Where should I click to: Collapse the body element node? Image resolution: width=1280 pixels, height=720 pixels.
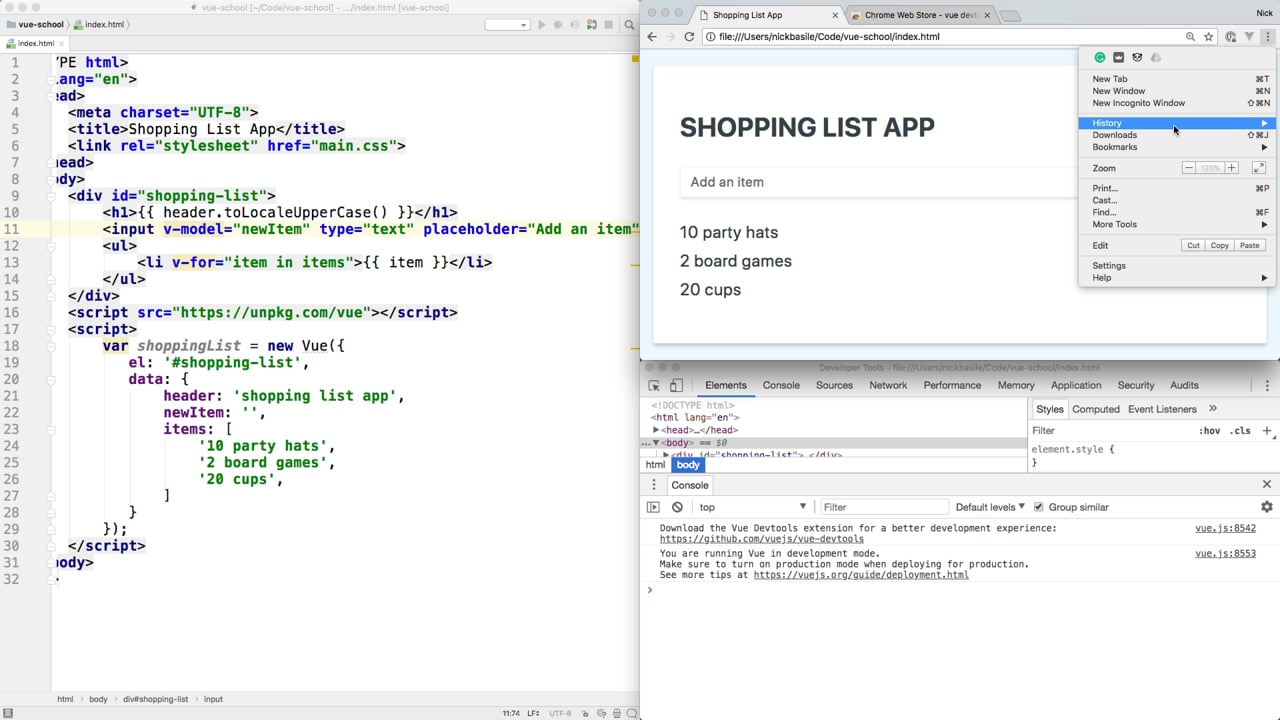pos(657,443)
